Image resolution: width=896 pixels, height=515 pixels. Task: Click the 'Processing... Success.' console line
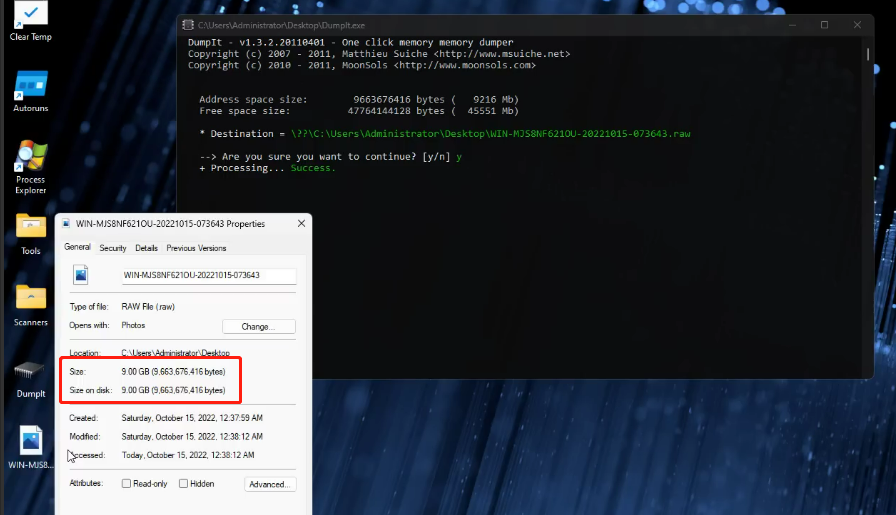click(267, 168)
